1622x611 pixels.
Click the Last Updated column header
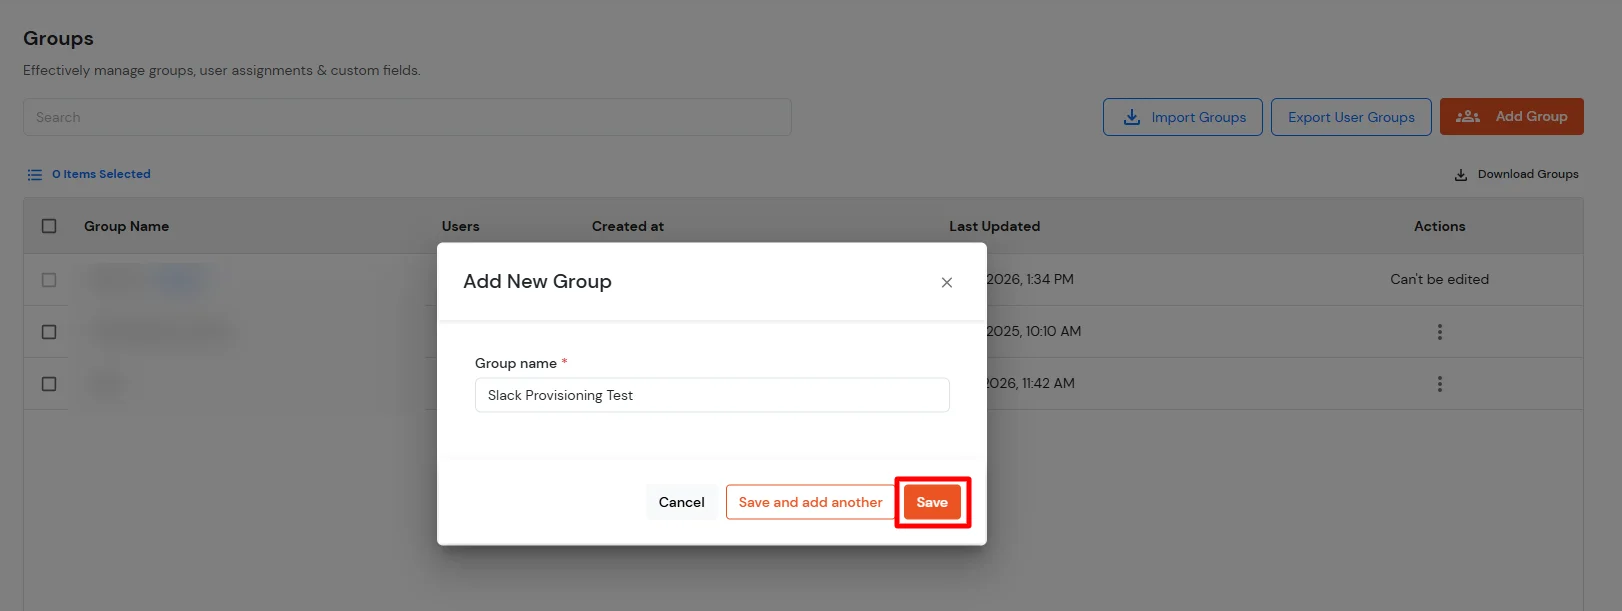995,226
